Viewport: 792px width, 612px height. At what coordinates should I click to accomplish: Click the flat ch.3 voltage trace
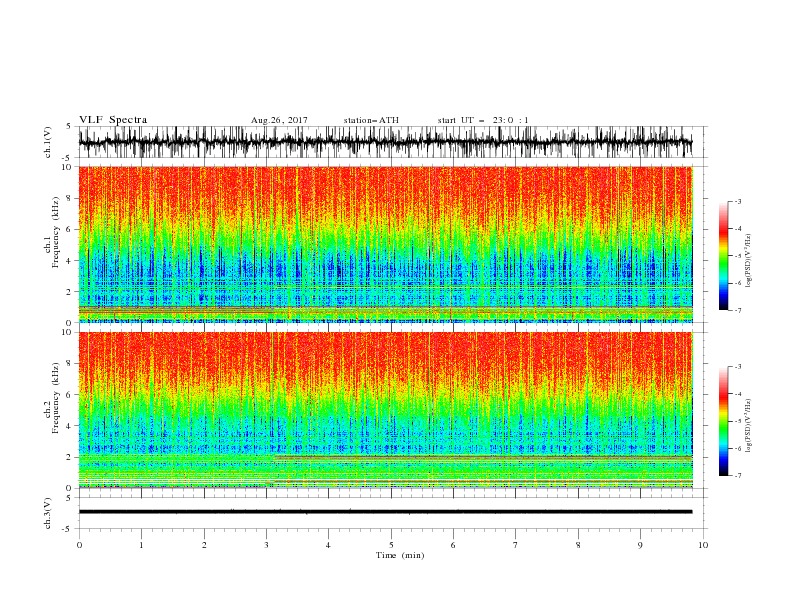[385, 512]
